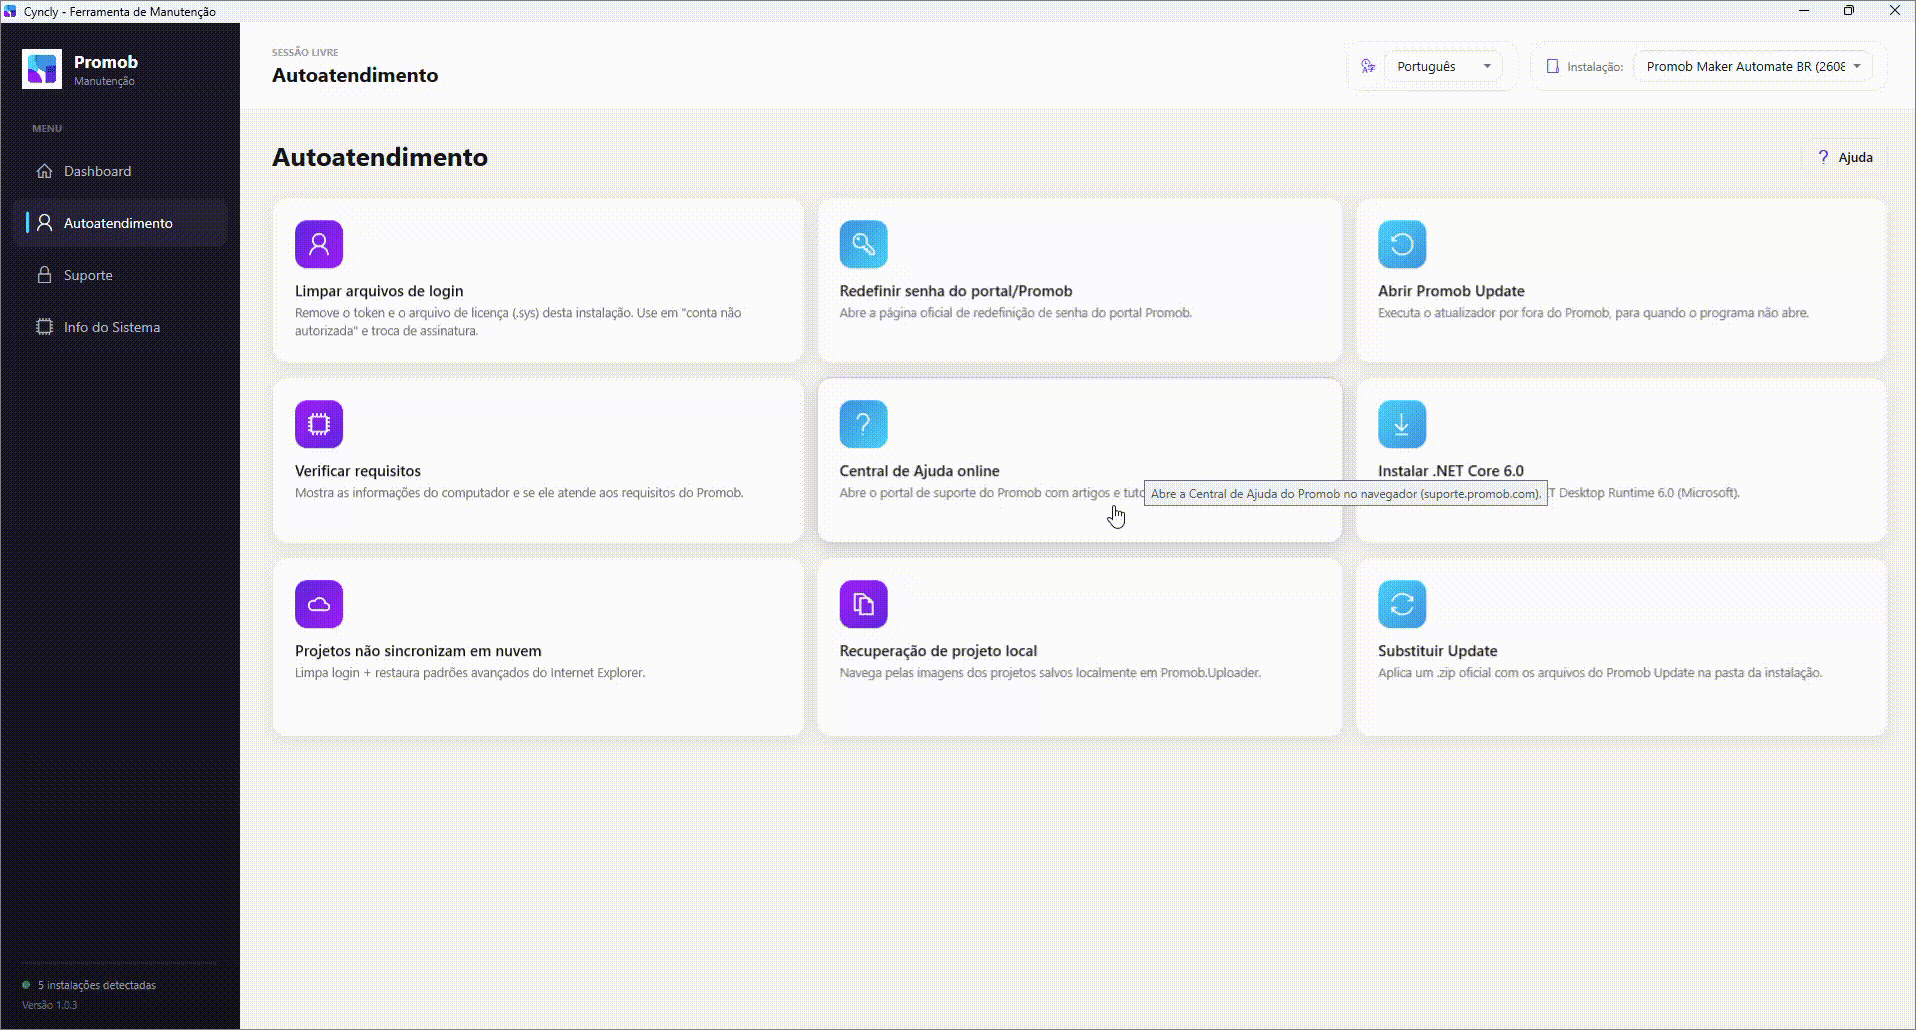Click Instalar .NET Core 6.0 title
Viewport: 1916px width, 1030px height.
pos(1451,471)
